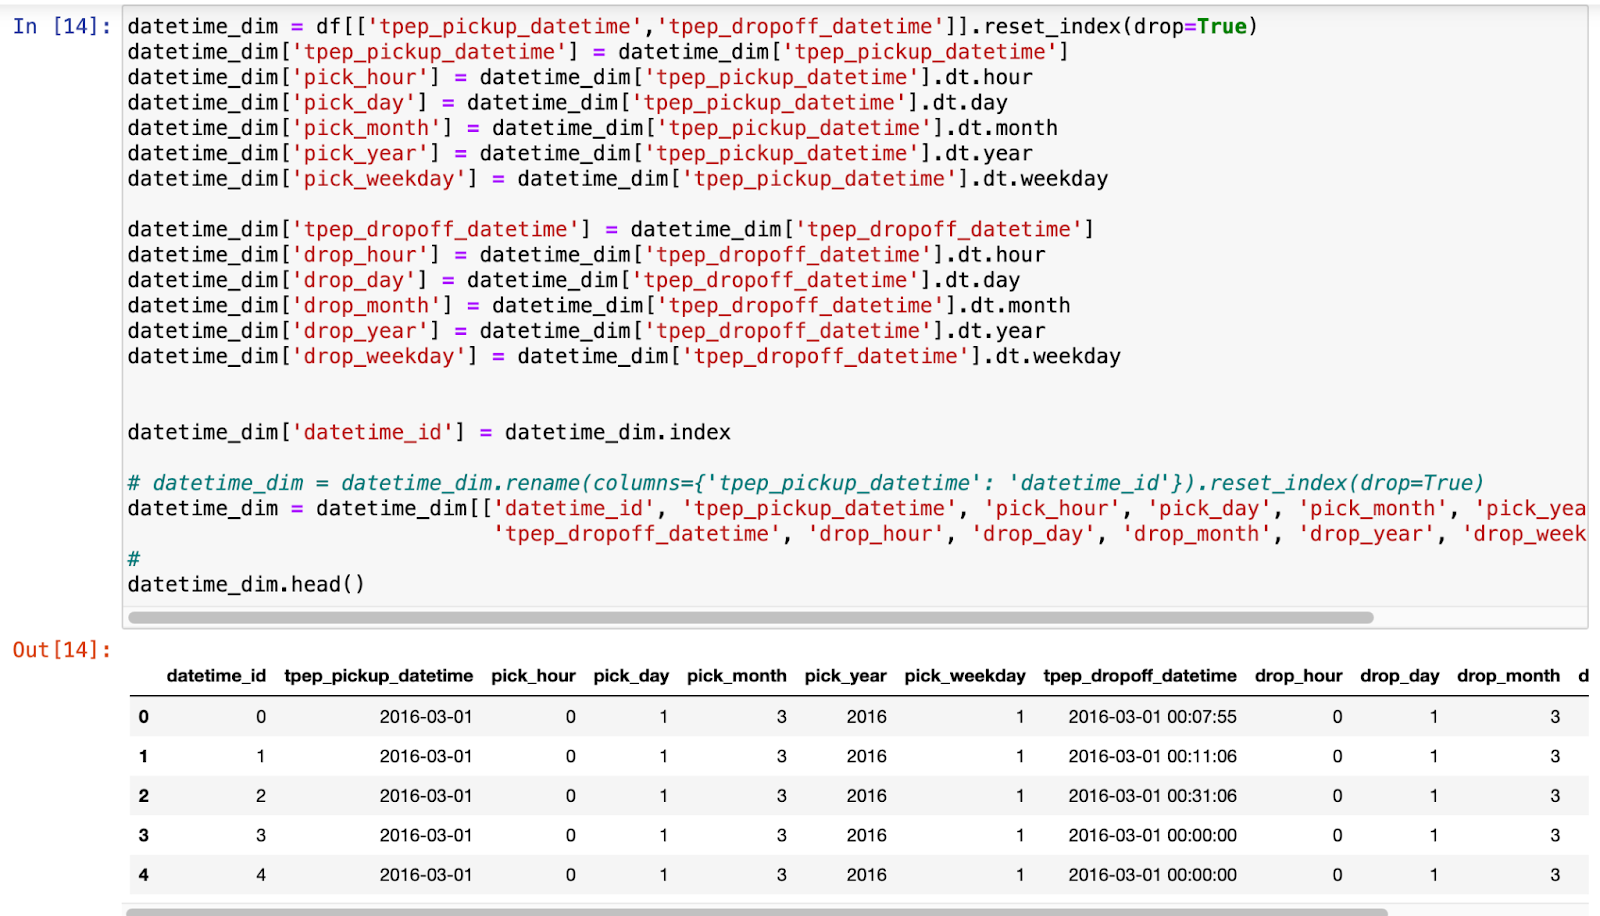Select the dropoff value 2016-03-01 00:31:06
The width and height of the screenshot is (1600, 916).
click(x=1152, y=796)
